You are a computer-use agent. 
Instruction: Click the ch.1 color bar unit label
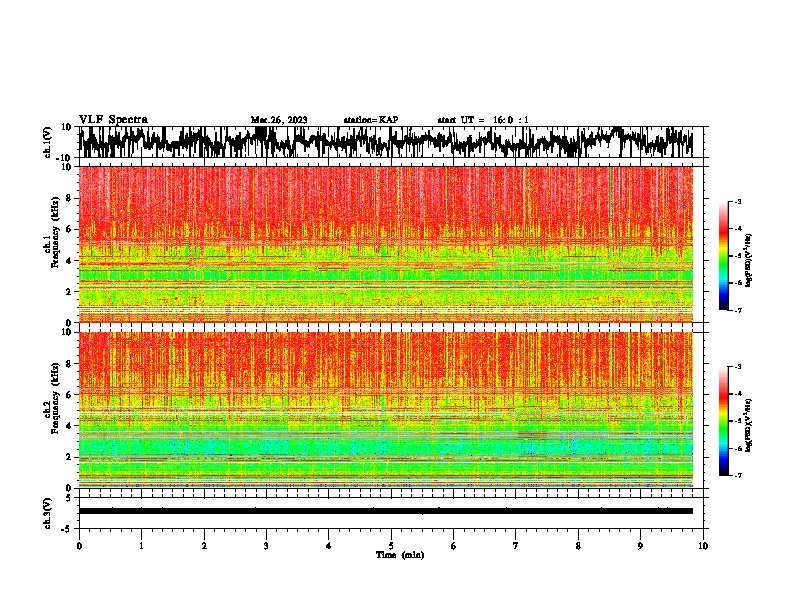point(749,261)
